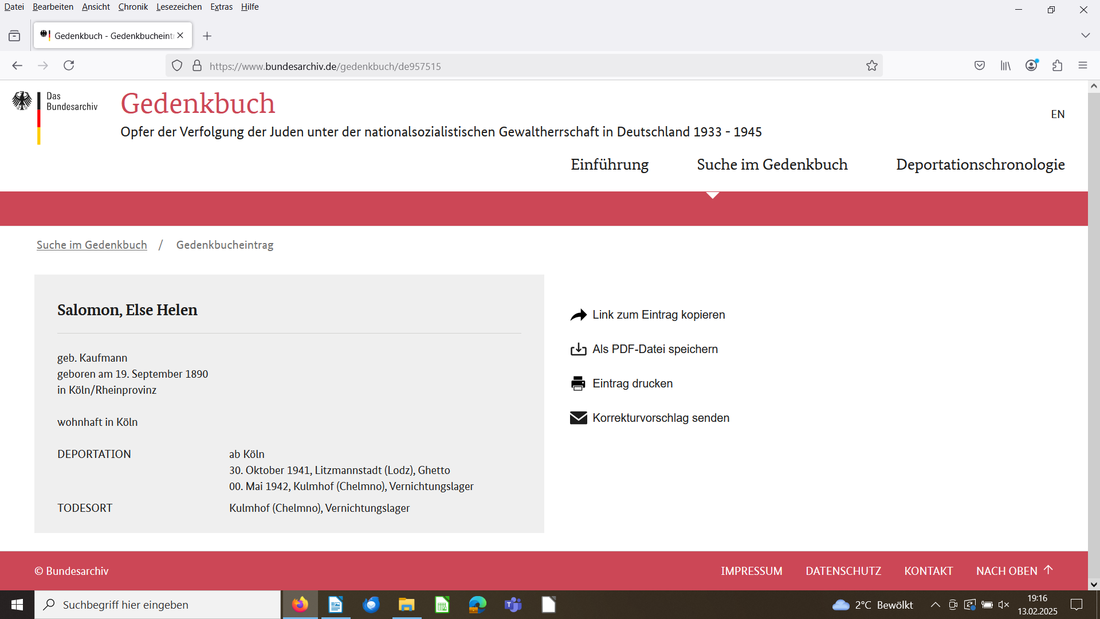The width and height of the screenshot is (1100, 619).
Task: Click the text geboren am 19. September 1890
Action: pos(133,374)
